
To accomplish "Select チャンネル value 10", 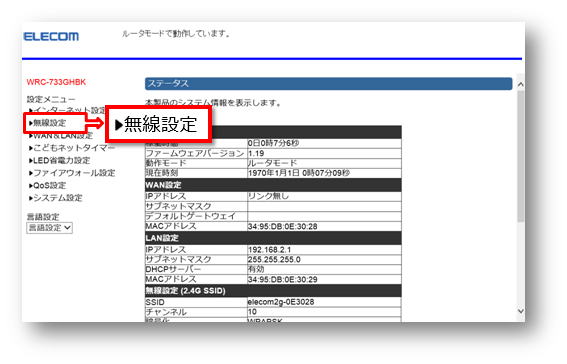I will pyautogui.click(x=252, y=312).
